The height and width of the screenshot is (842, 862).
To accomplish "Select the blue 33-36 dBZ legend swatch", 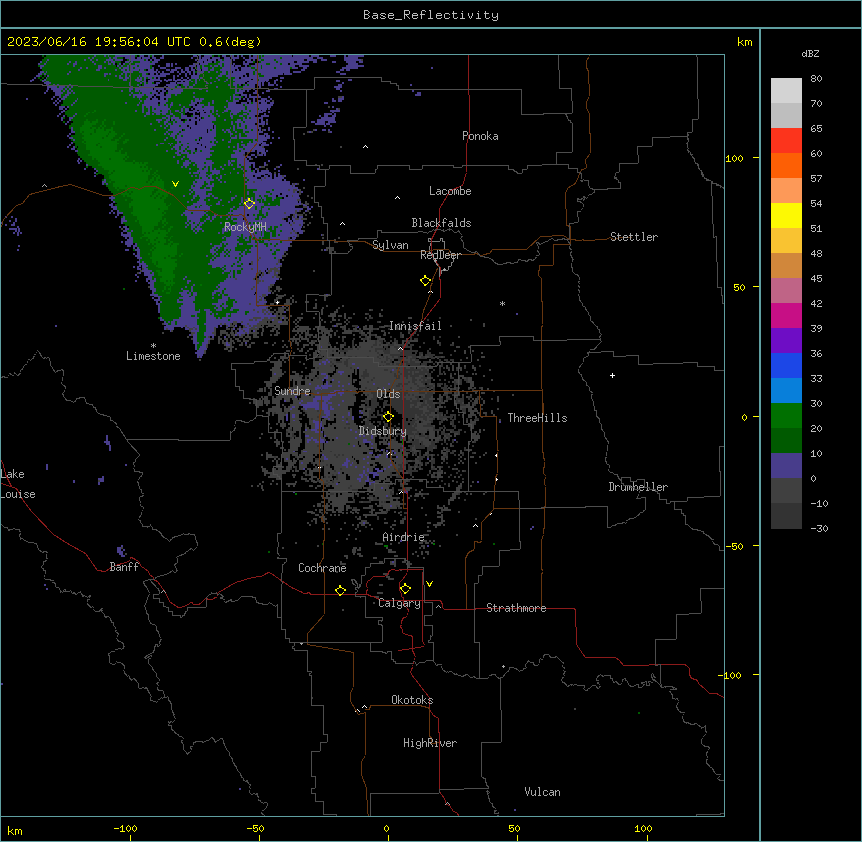I will click(x=786, y=366).
